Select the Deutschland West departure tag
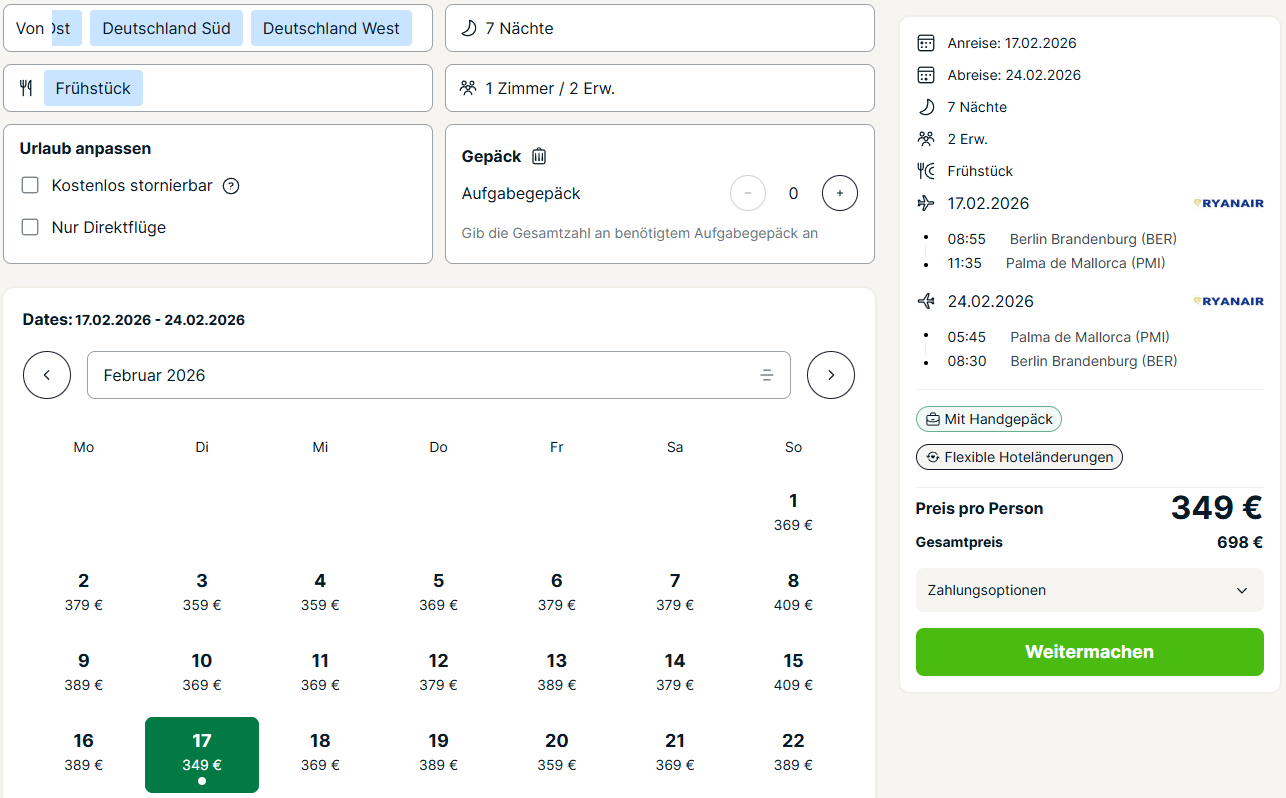Image resolution: width=1286 pixels, height=798 pixels. coord(331,28)
